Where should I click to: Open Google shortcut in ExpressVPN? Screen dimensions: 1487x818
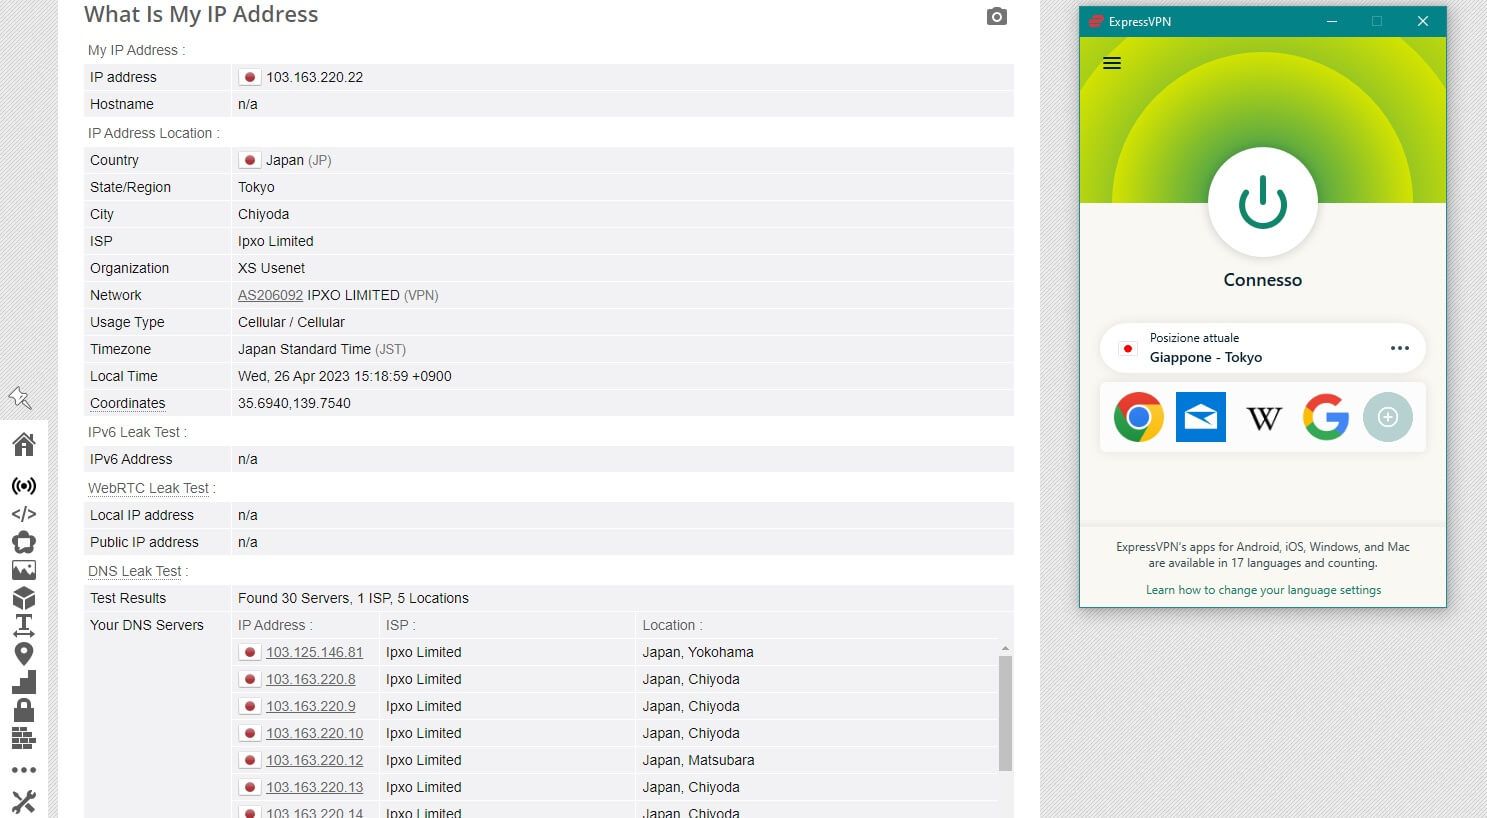pos(1326,417)
